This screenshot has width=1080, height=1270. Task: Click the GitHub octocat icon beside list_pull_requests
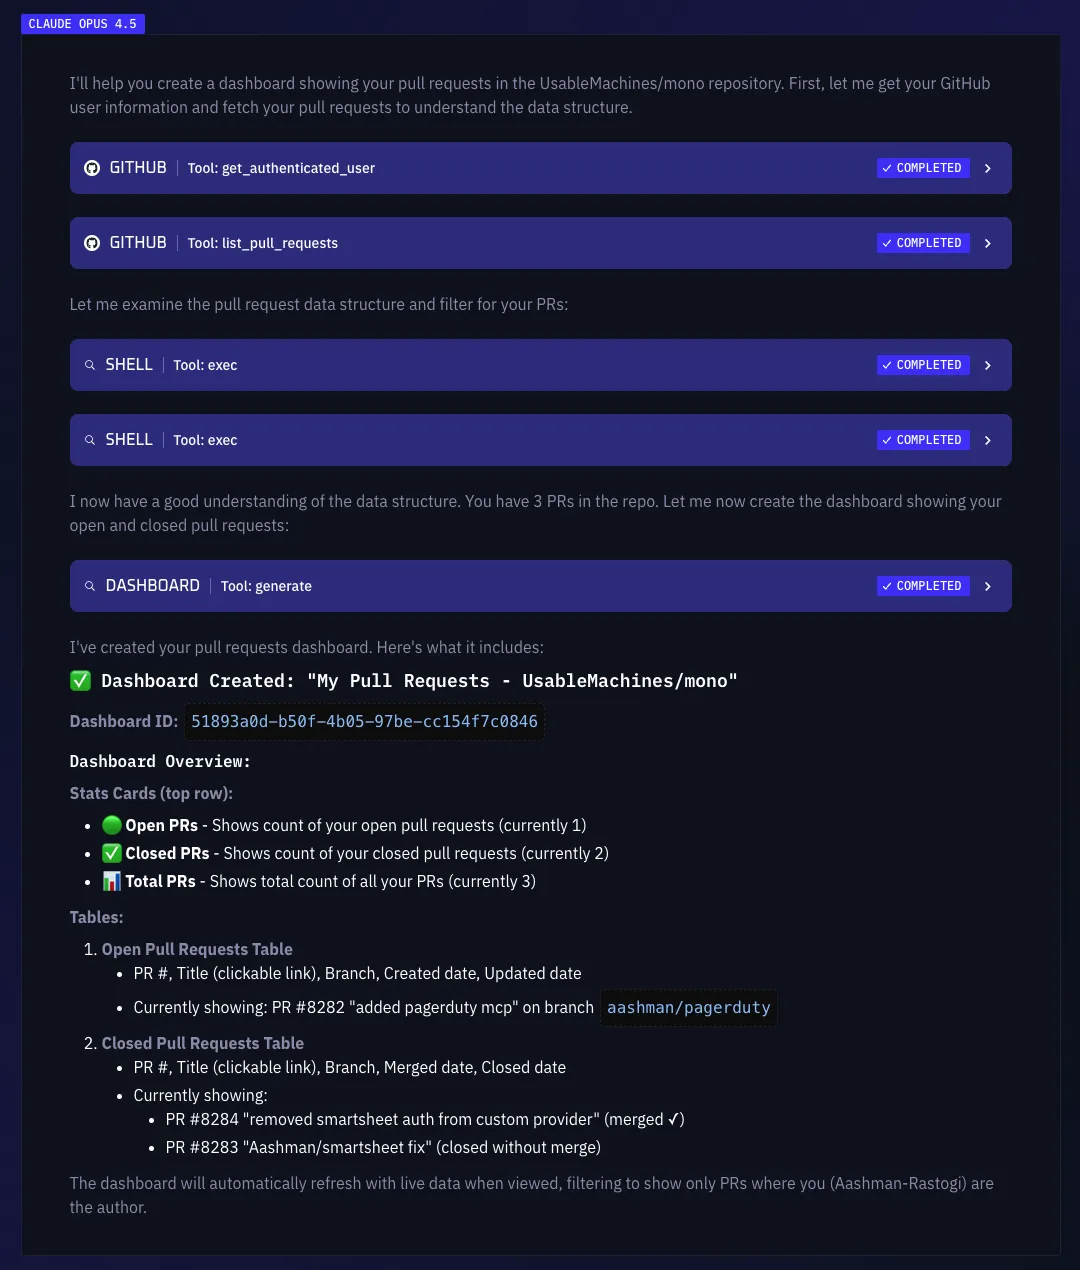point(92,242)
